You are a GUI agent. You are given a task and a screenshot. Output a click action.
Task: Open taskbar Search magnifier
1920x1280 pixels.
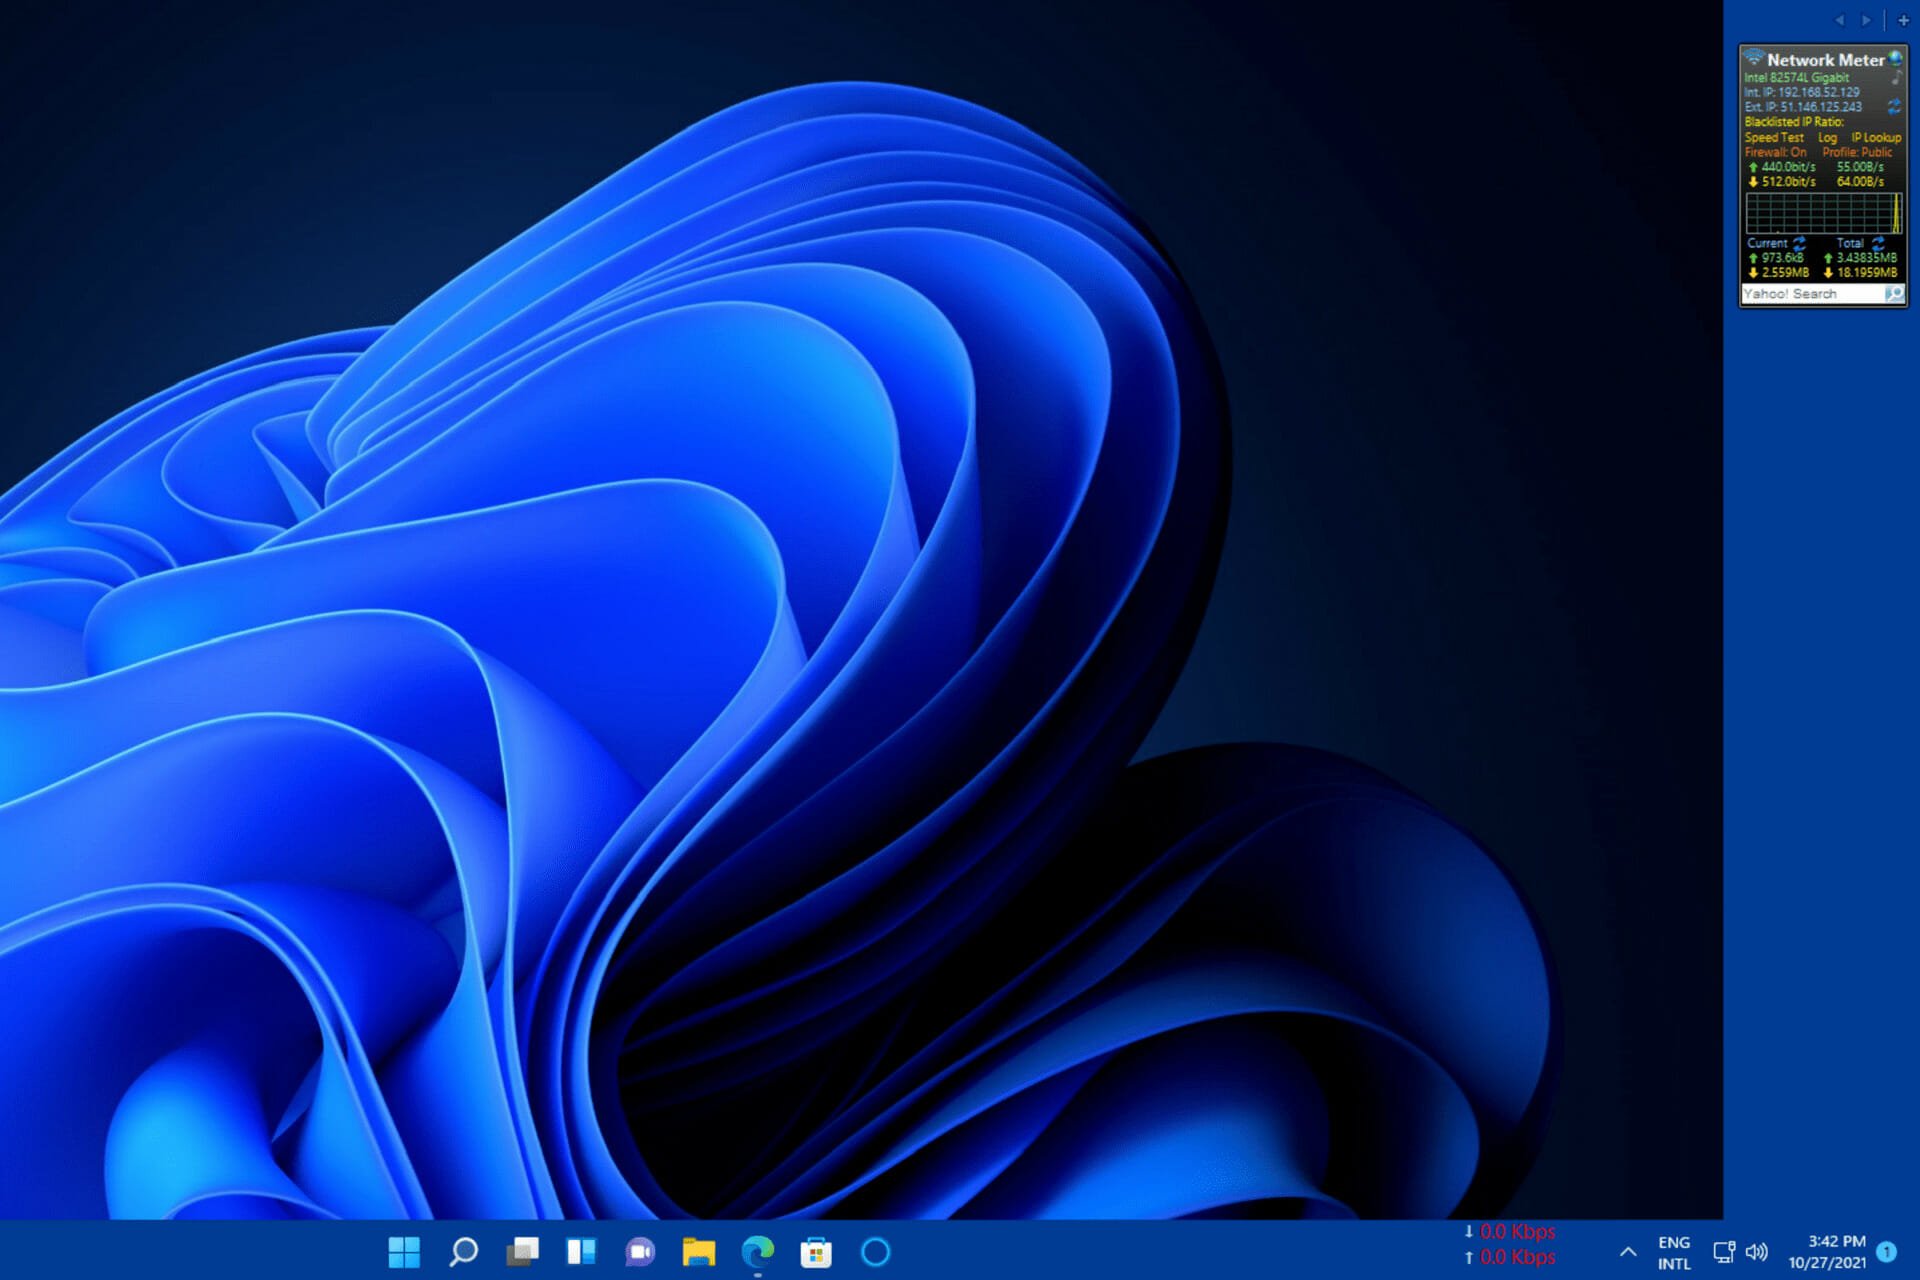(463, 1252)
